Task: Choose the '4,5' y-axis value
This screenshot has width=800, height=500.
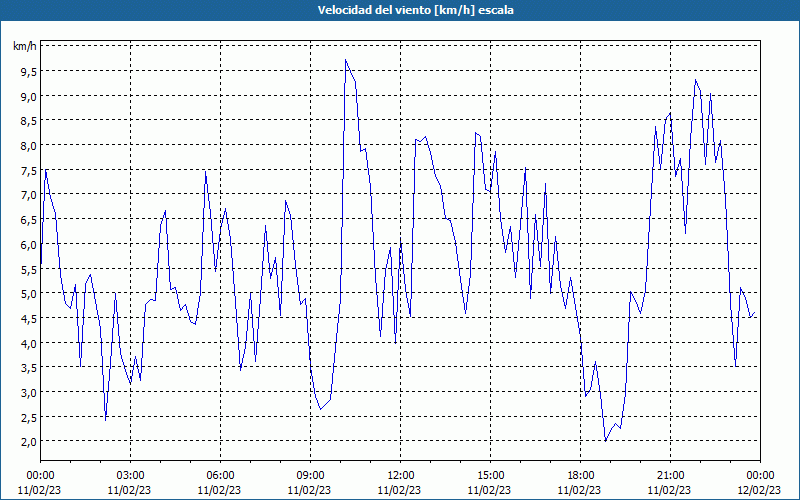Action: (29, 318)
